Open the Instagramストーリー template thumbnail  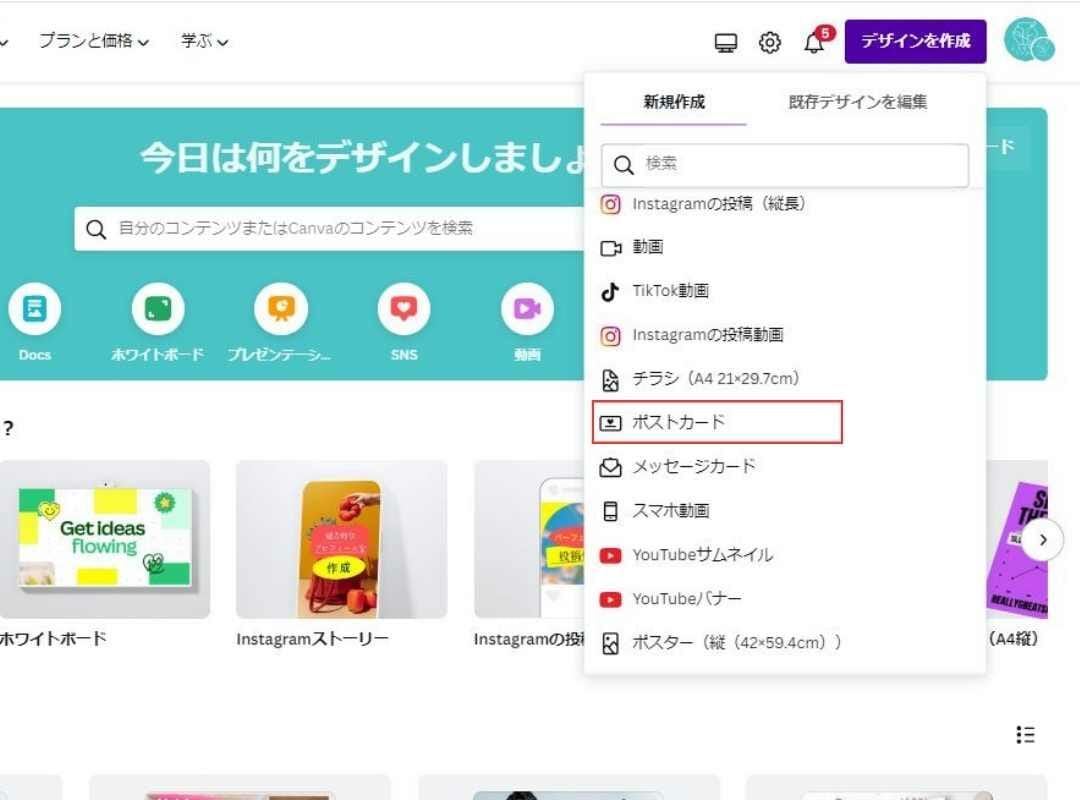[341, 540]
